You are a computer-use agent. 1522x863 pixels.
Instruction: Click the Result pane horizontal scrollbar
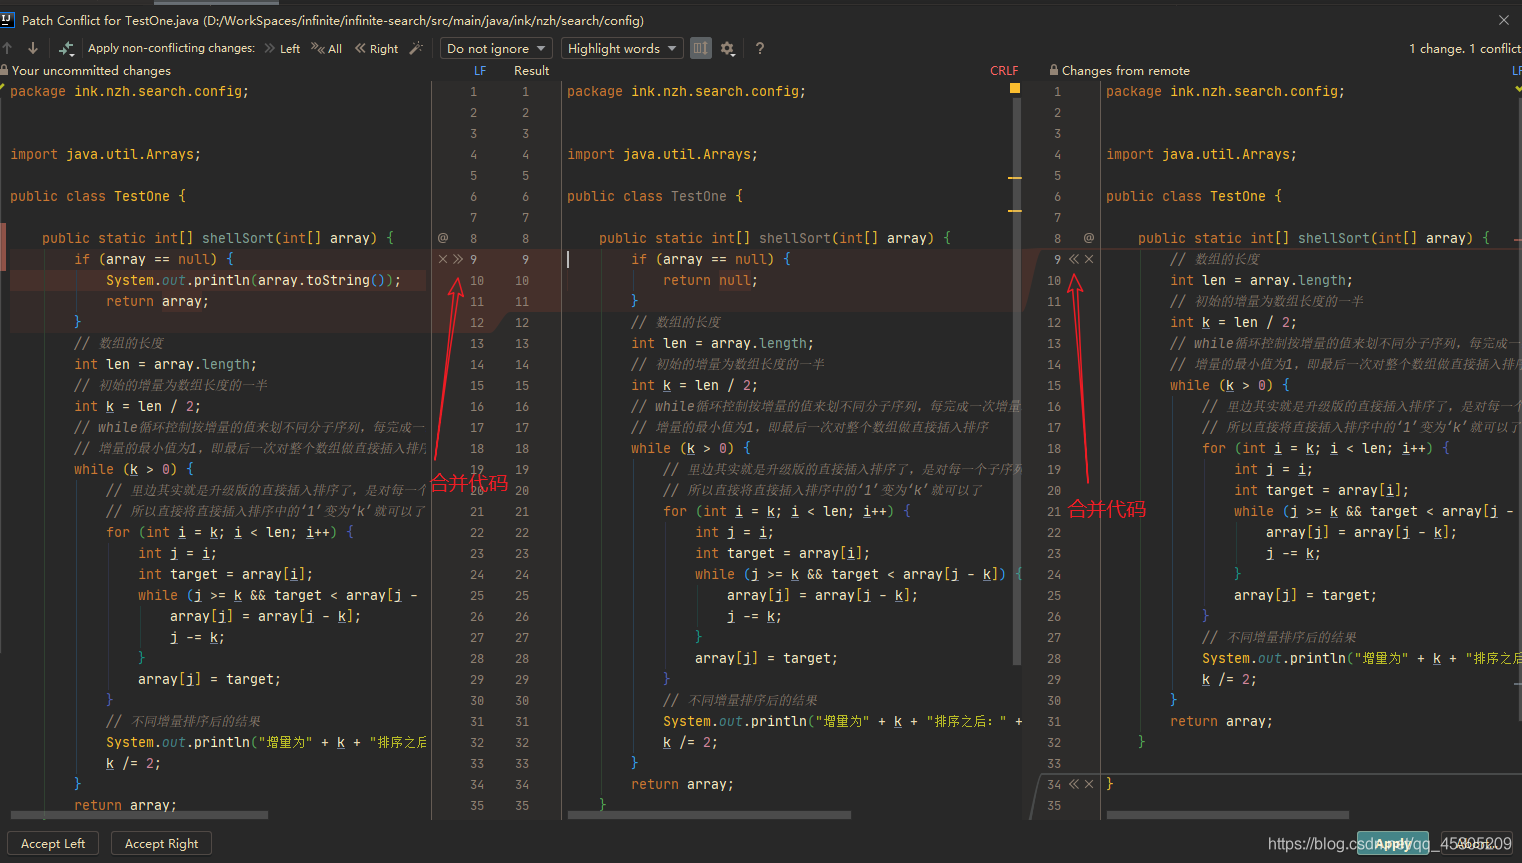click(x=709, y=815)
